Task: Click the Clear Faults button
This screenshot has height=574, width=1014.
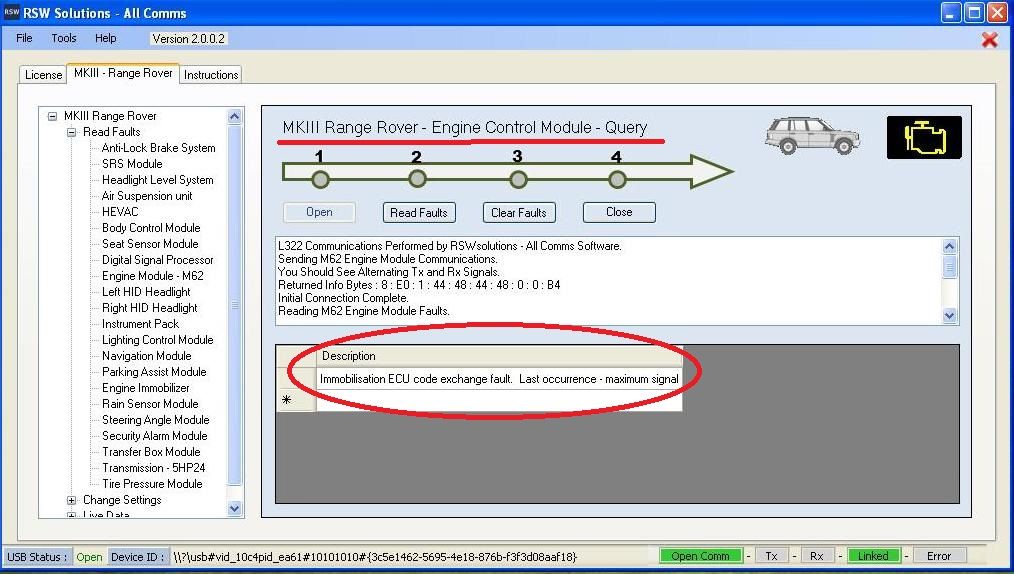Action: coord(519,213)
